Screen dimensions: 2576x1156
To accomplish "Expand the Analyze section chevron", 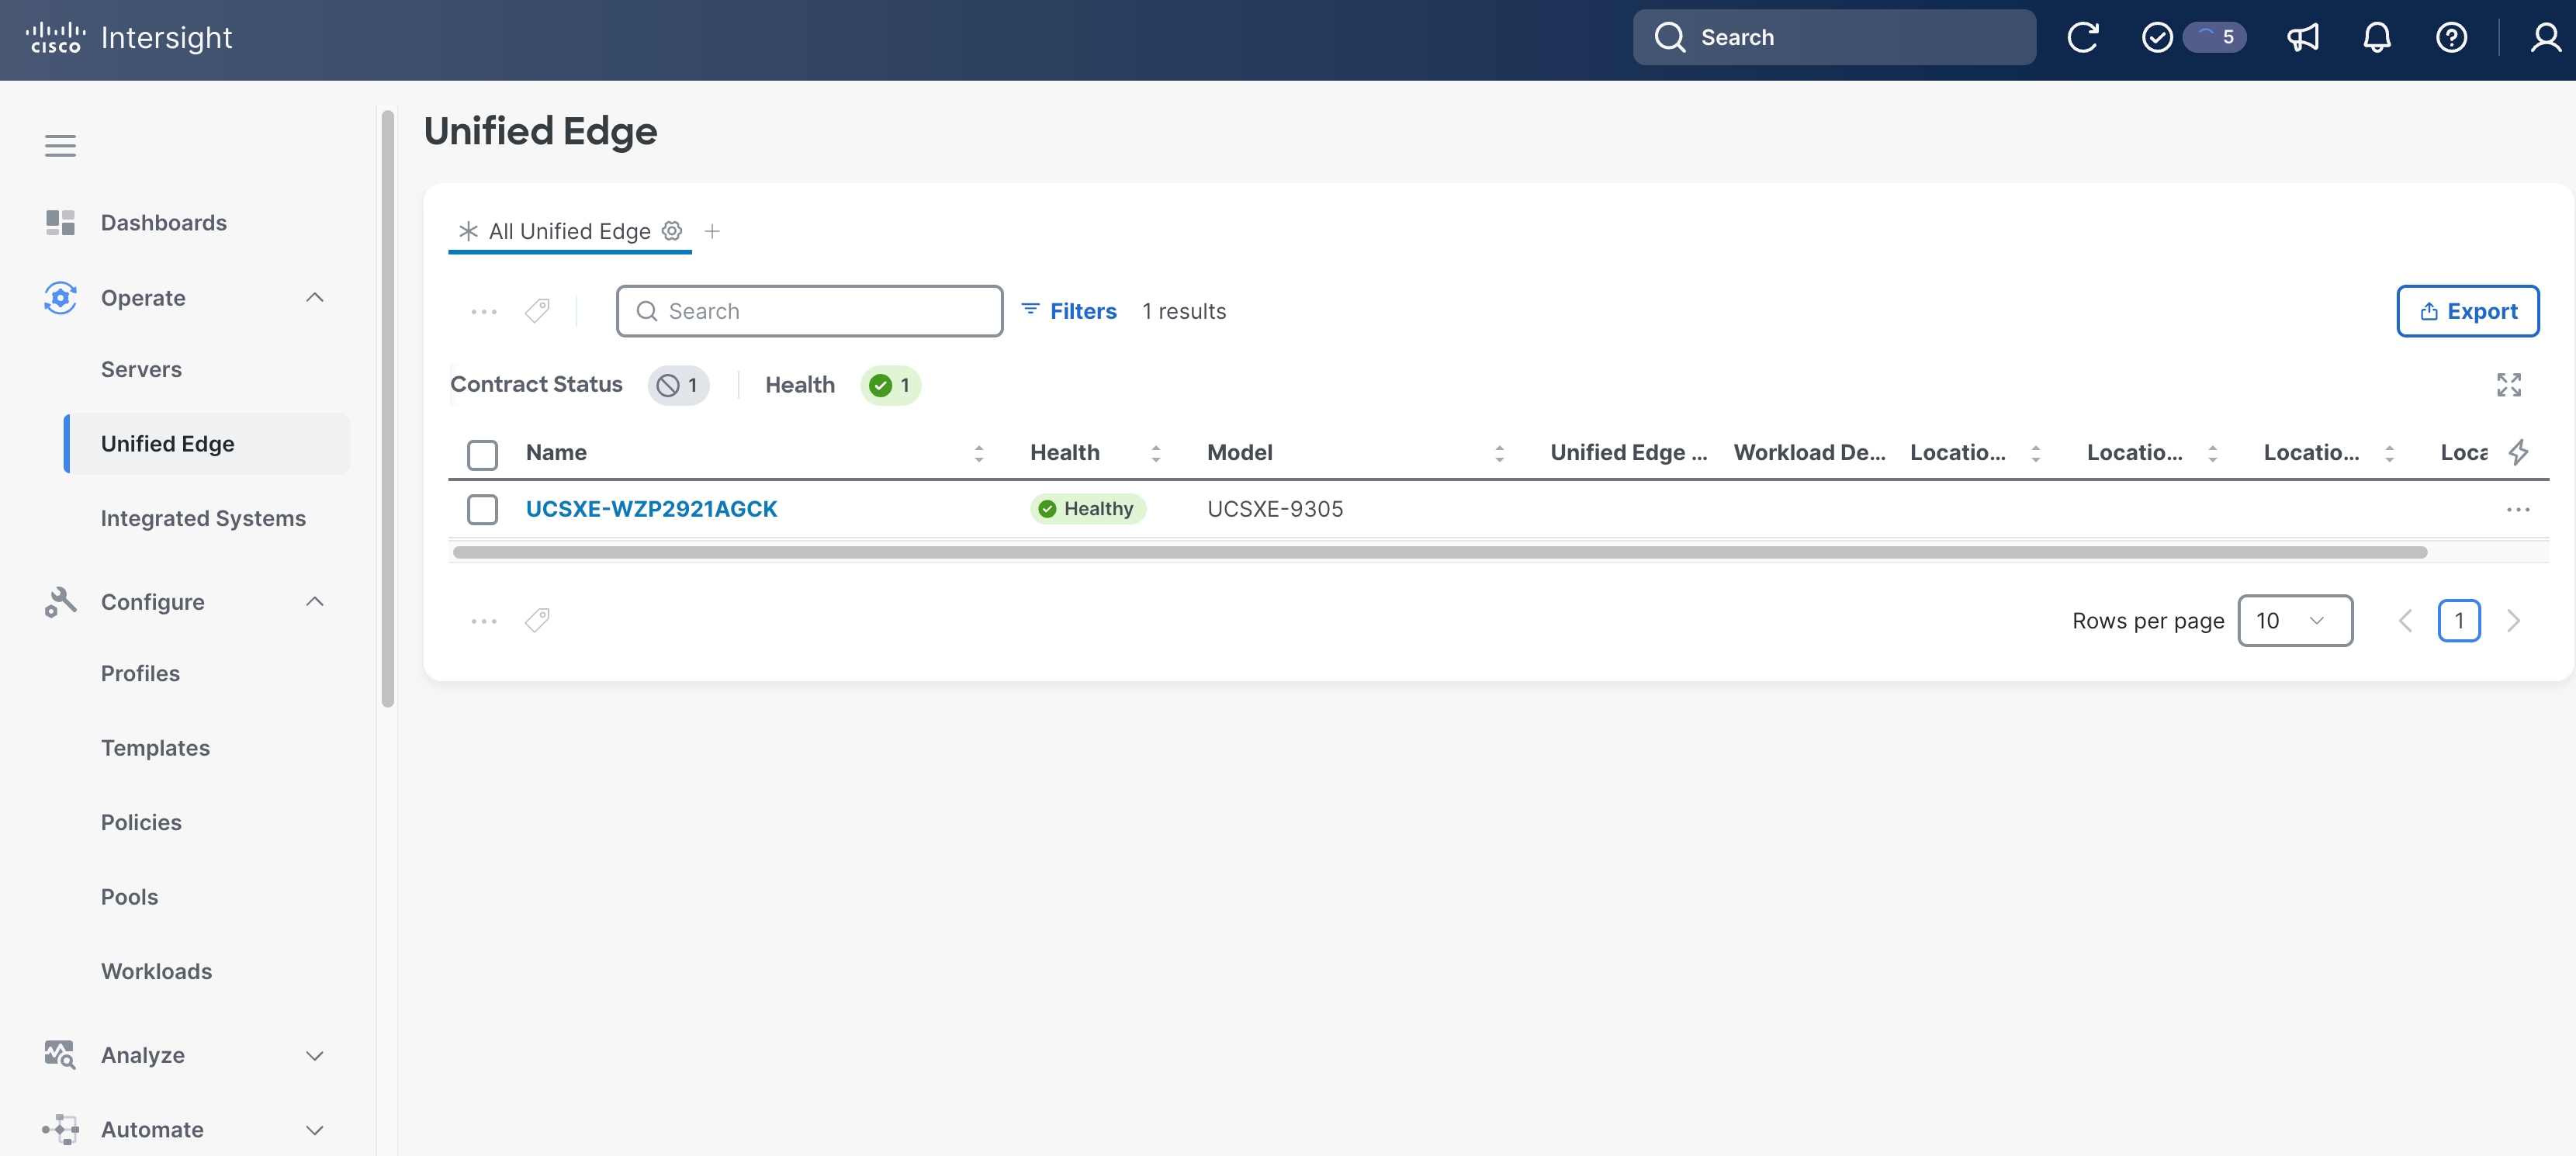I will (x=314, y=1056).
